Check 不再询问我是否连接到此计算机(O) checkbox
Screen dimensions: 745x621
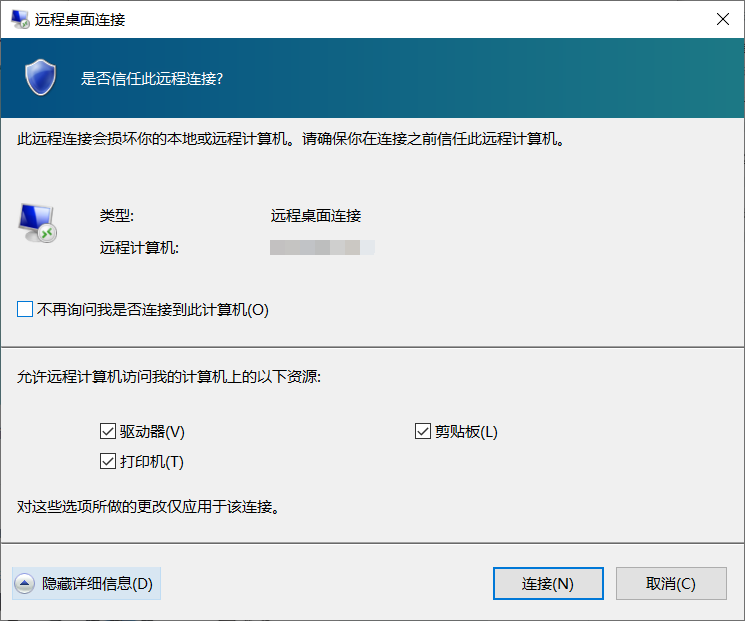click(x=25, y=309)
